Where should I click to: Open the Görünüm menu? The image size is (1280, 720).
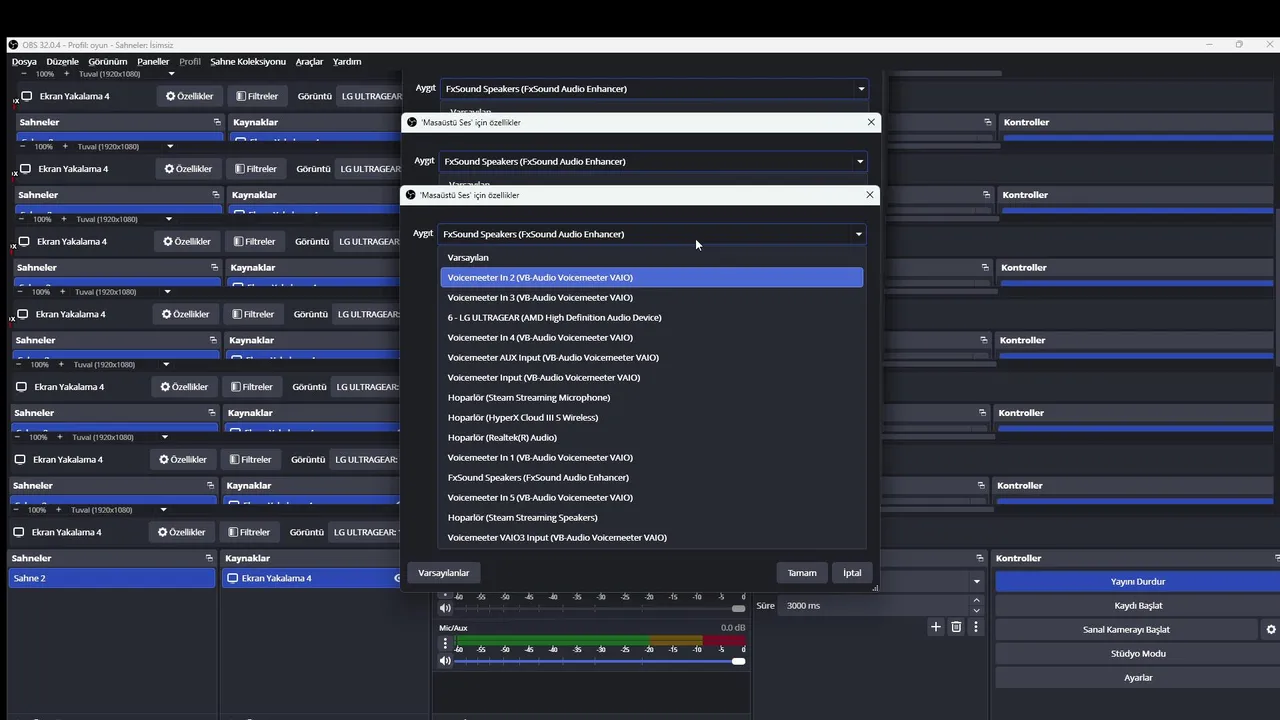(x=108, y=61)
